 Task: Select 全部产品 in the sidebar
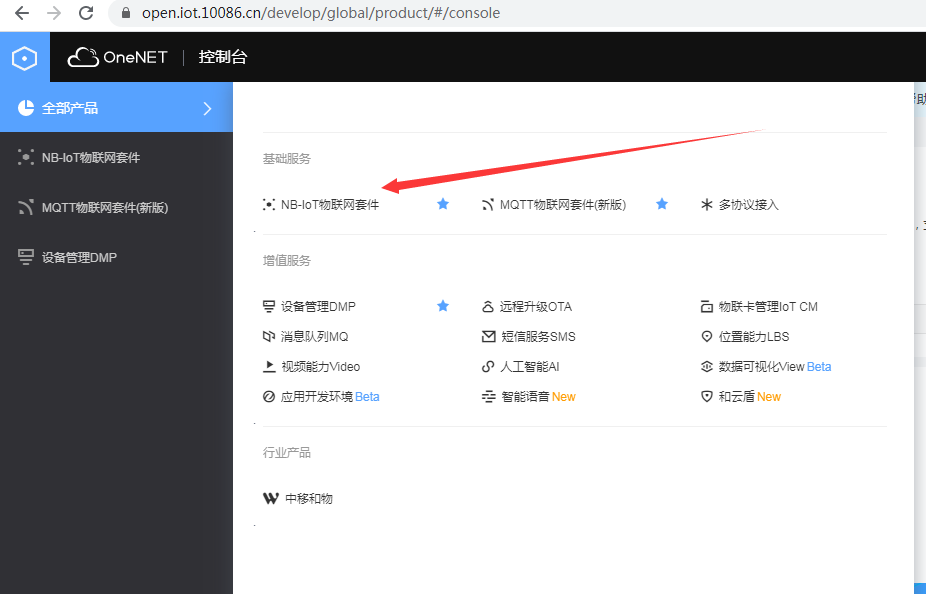click(70, 108)
